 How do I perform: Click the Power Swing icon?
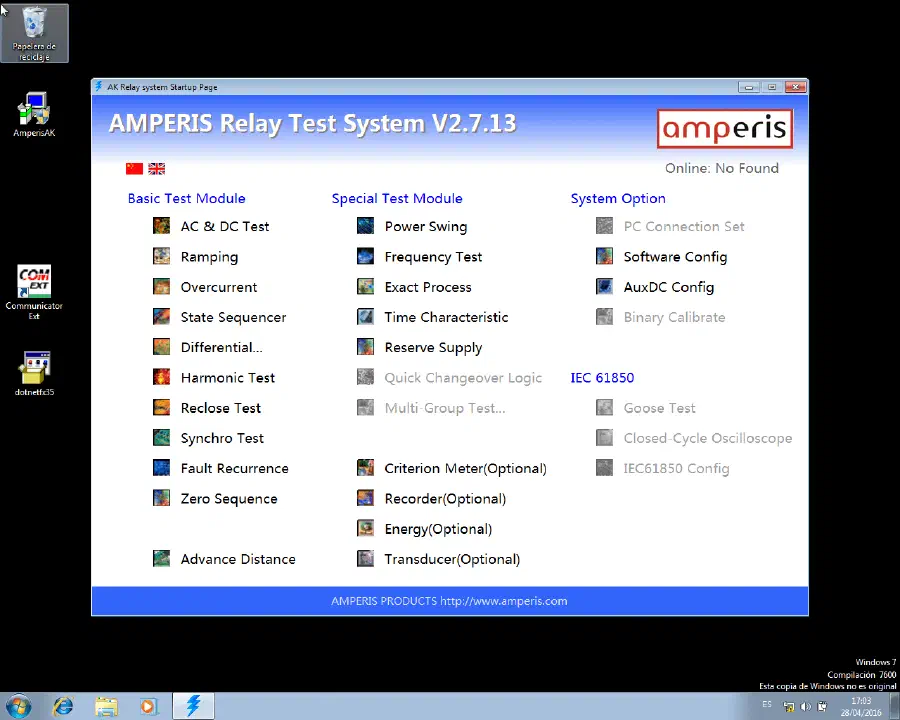[365, 226]
